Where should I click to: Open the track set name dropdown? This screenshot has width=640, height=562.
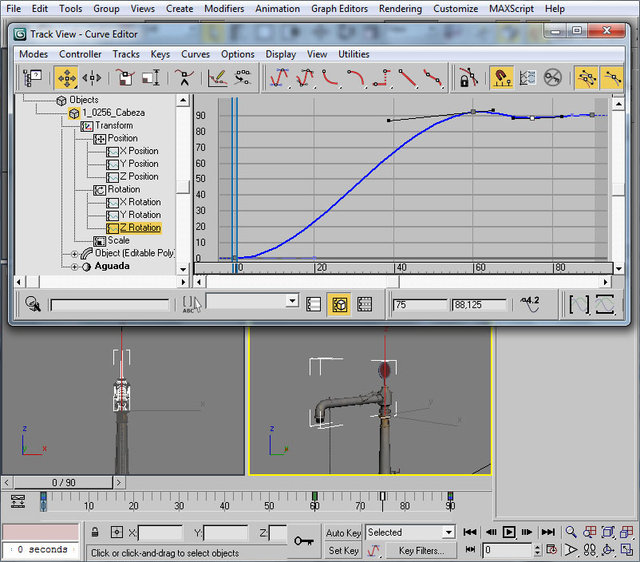291,302
